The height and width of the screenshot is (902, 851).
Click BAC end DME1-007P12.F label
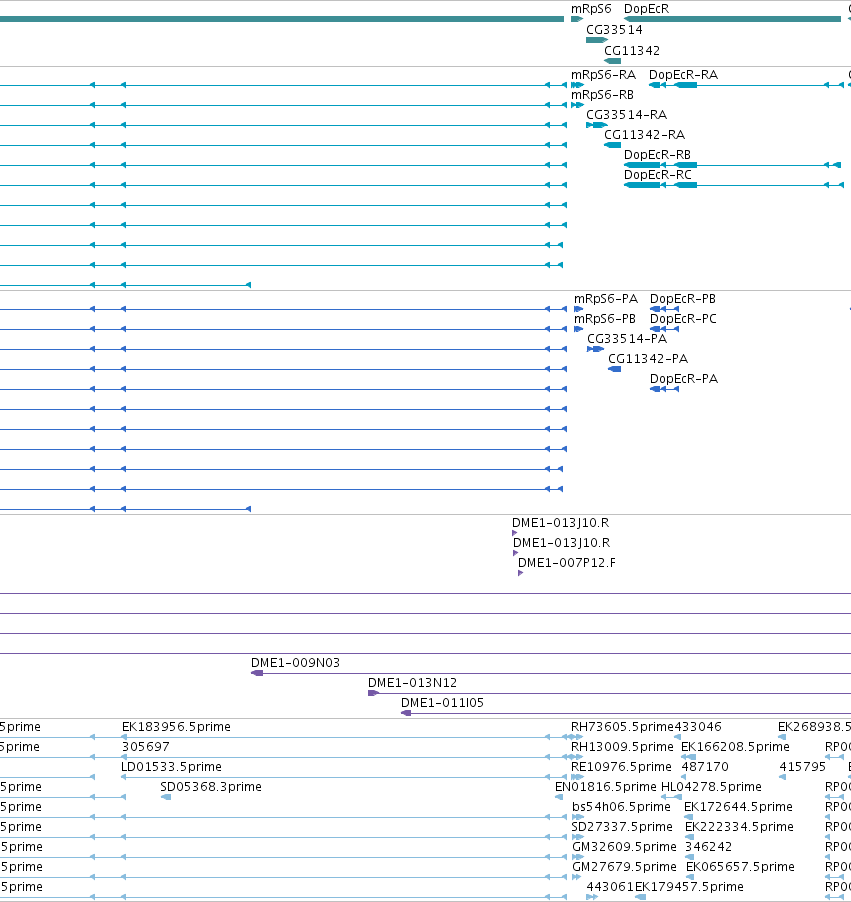(x=567, y=563)
